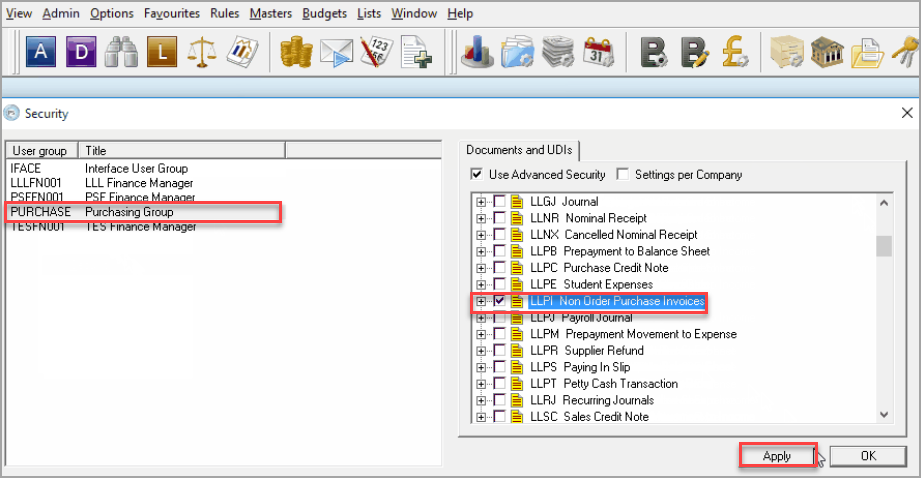Viewport: 921px width, 478px height.
Task: Click the blue 'A' toolbar icon
Action: pyautogui.click(x=40, y=52)
